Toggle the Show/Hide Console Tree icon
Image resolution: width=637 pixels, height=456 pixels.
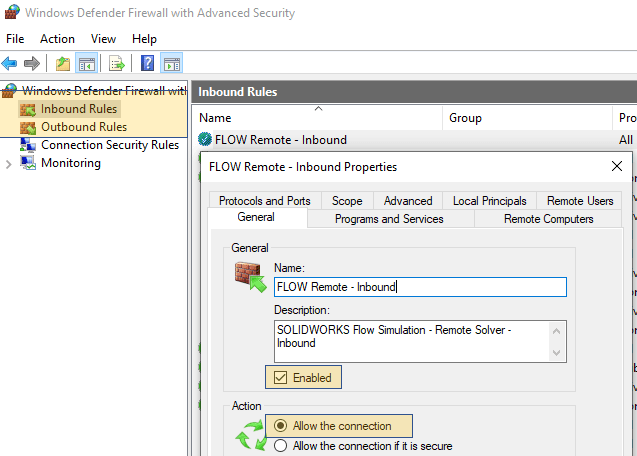pyautogui.click(x=87, y=64)
